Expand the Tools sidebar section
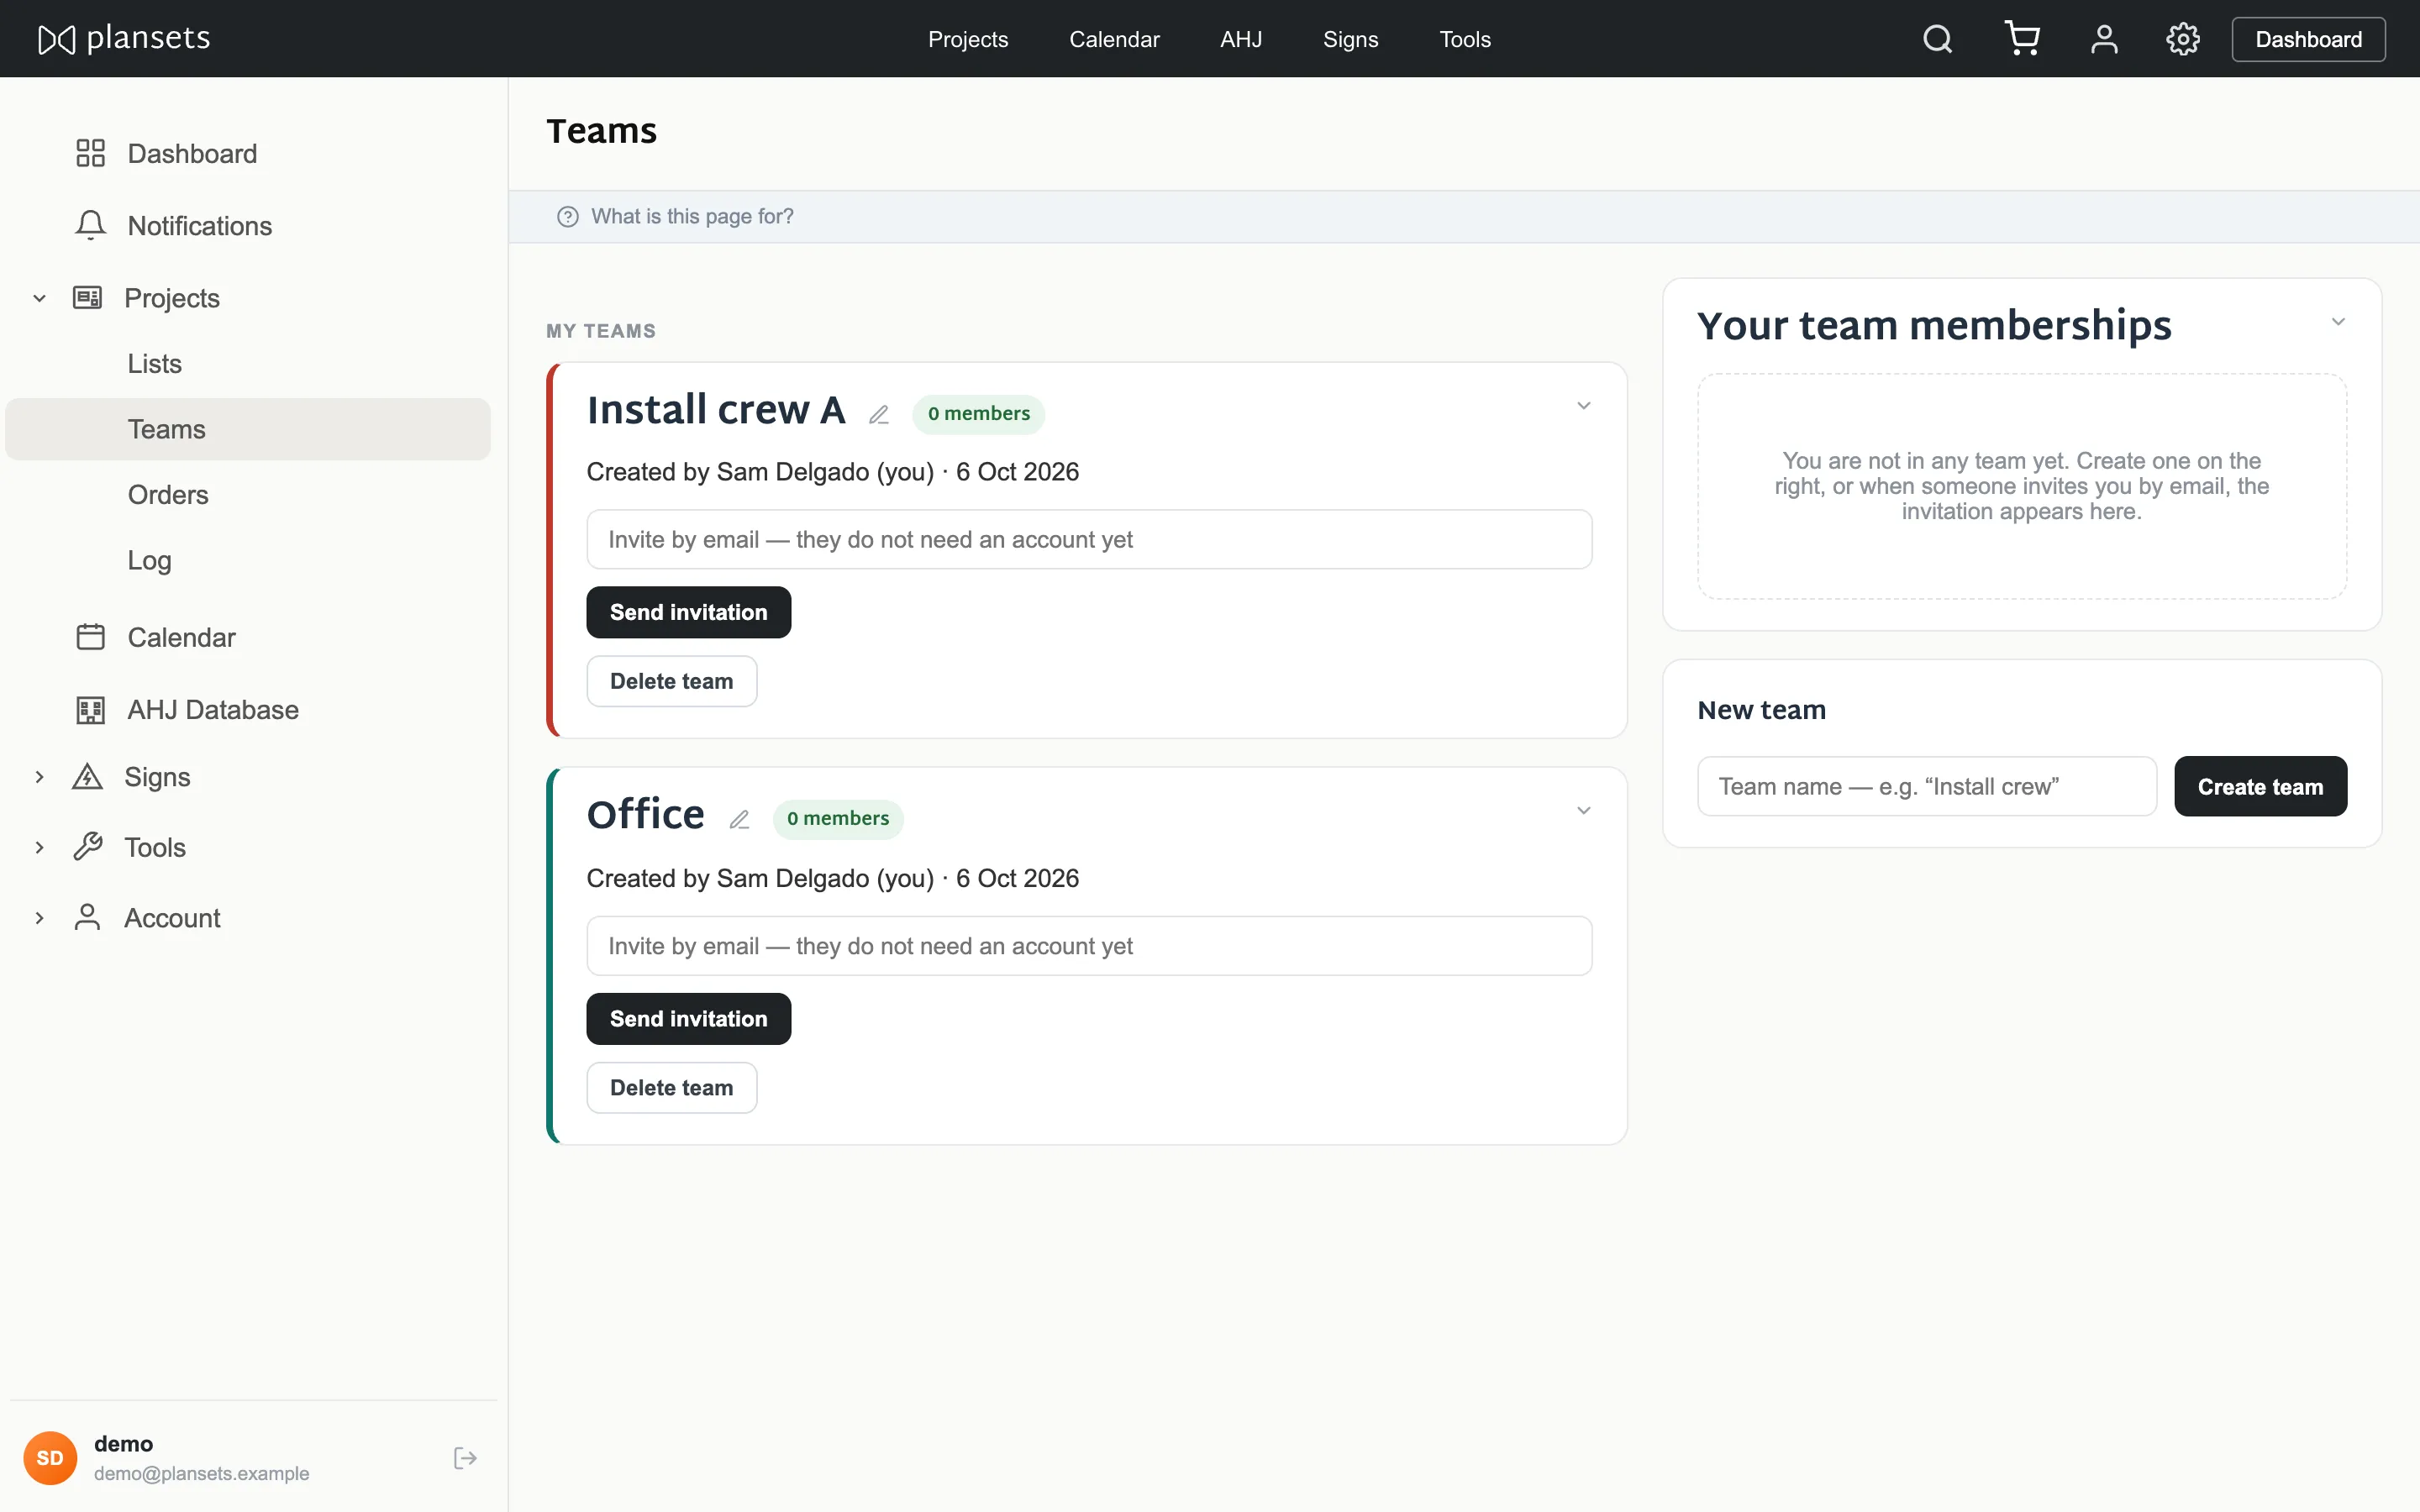The height and width of the screenshot is (1512, 2420). (x=39, y=847)
